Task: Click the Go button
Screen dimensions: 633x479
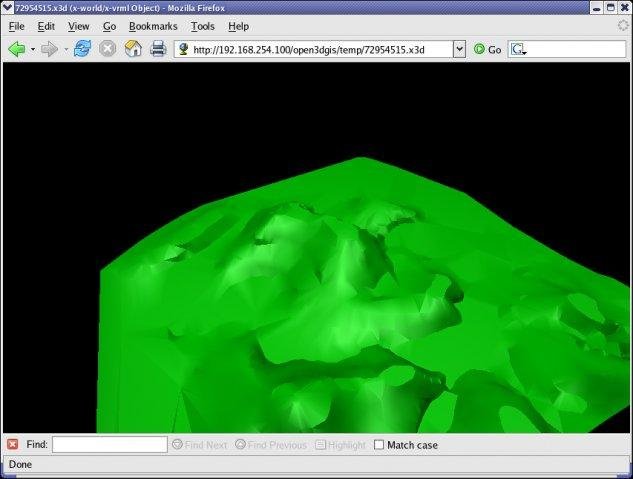Action: 487,50
